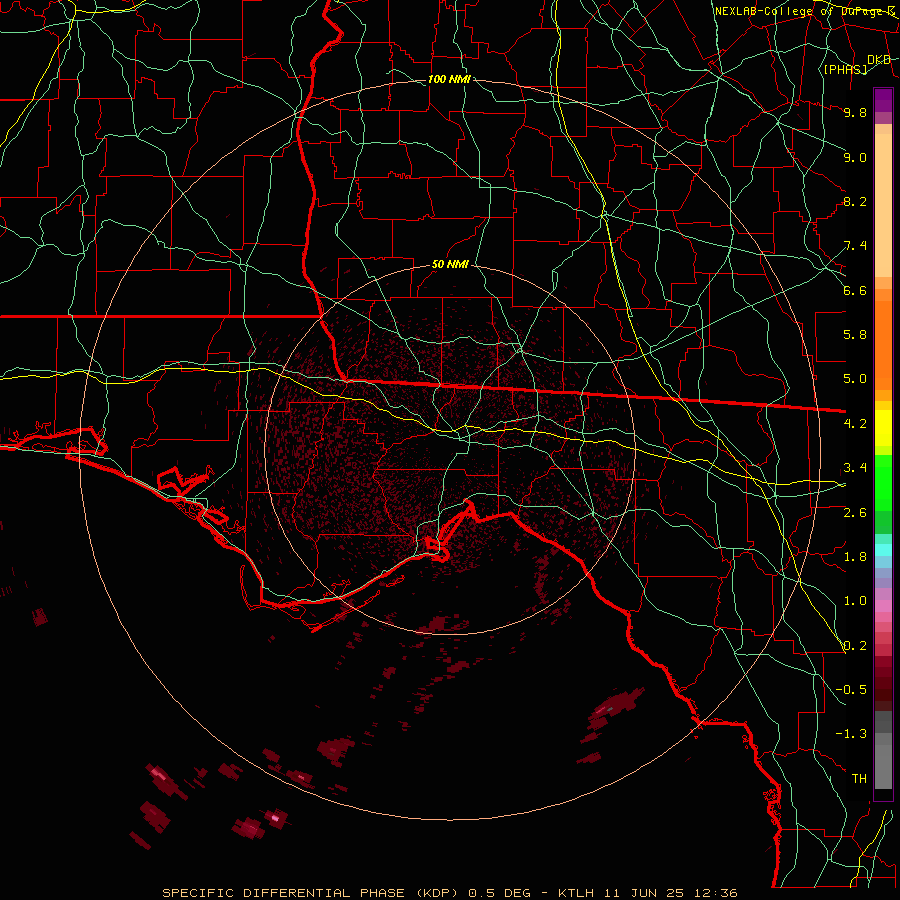Screen dimensions: 900x900
Task: Select the 8.2 scale value
Action: tap(855, 201)
